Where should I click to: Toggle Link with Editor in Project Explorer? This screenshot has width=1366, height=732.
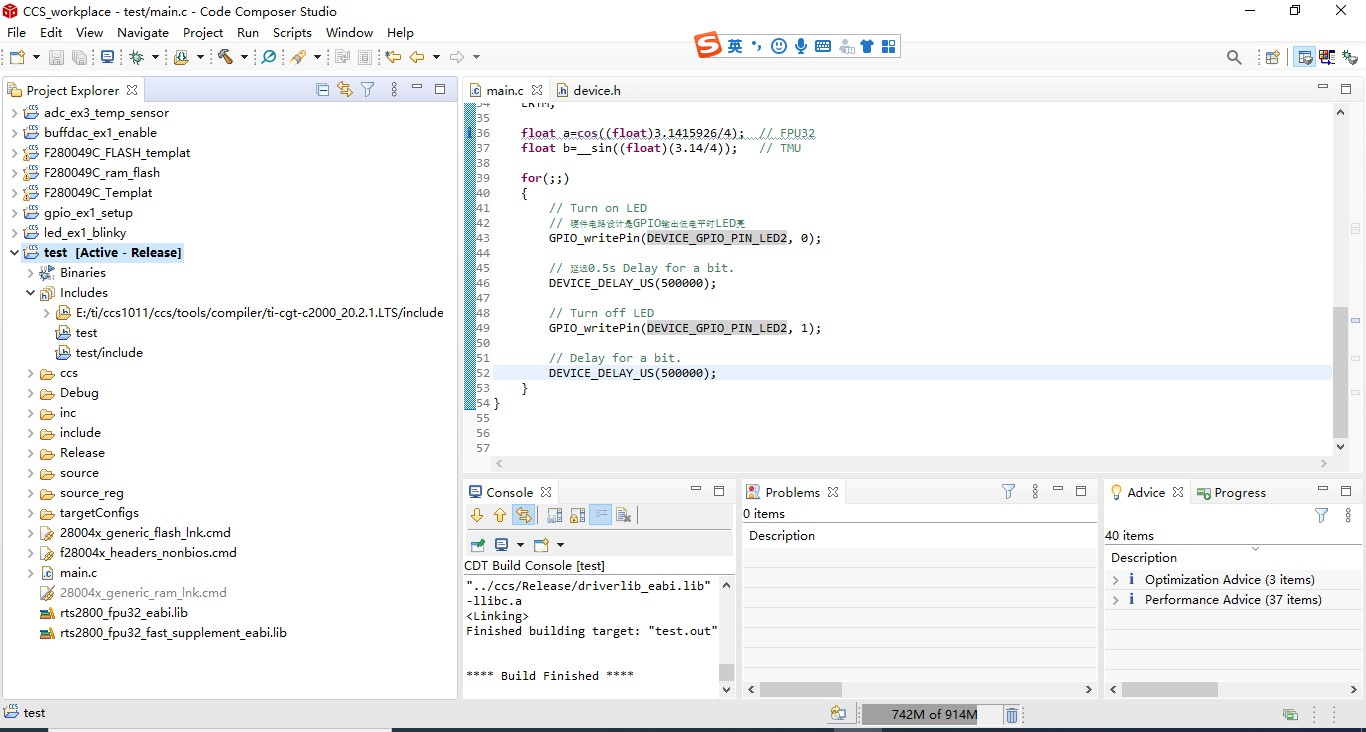tap(345, 89)
